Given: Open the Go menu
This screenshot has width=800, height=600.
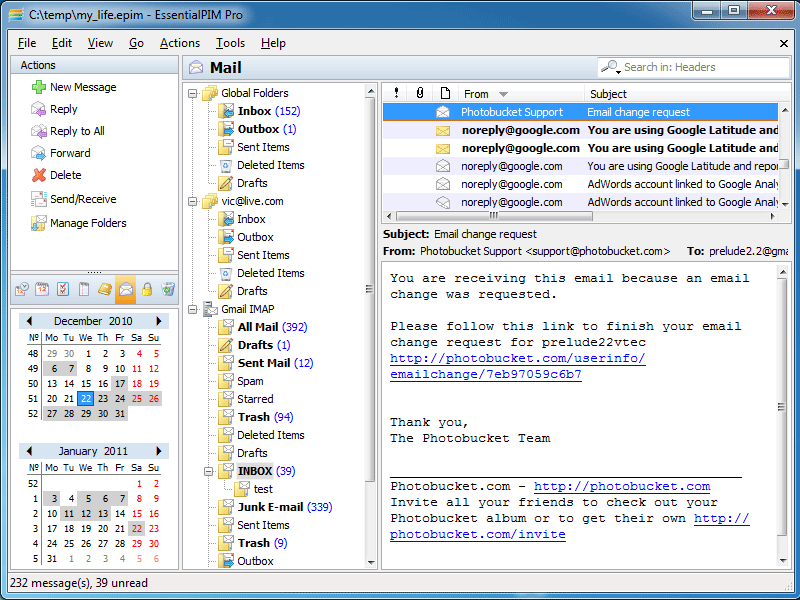Looking at the screenshot, I should [136, 43].
